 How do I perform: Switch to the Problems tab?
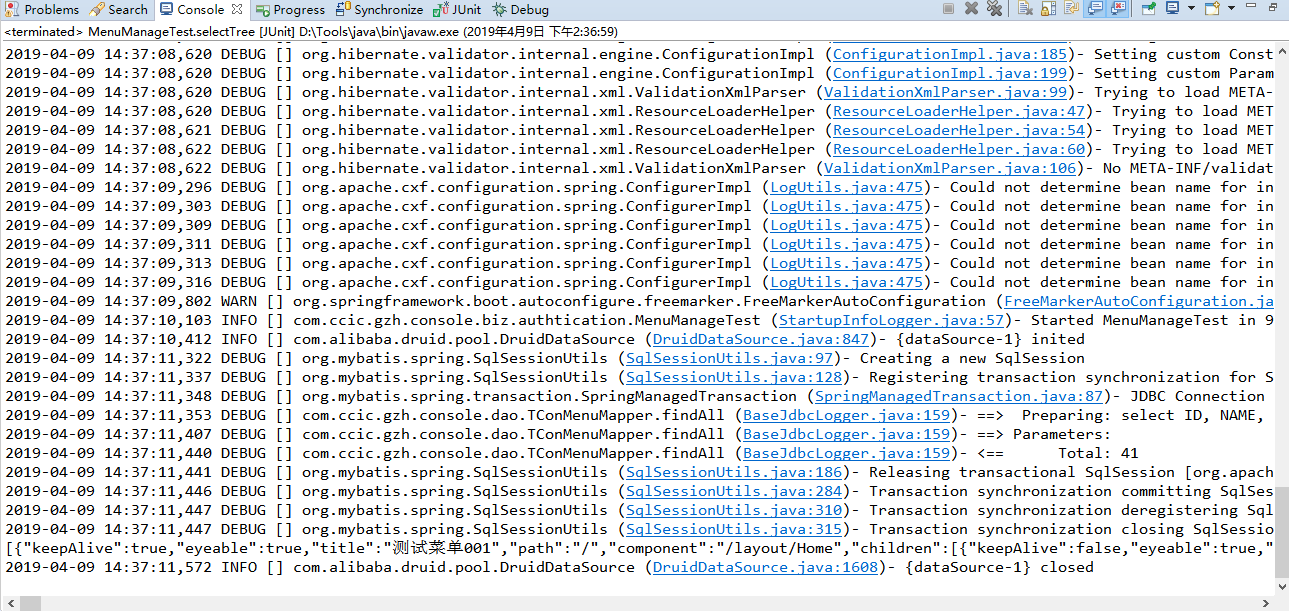(44, 9)
